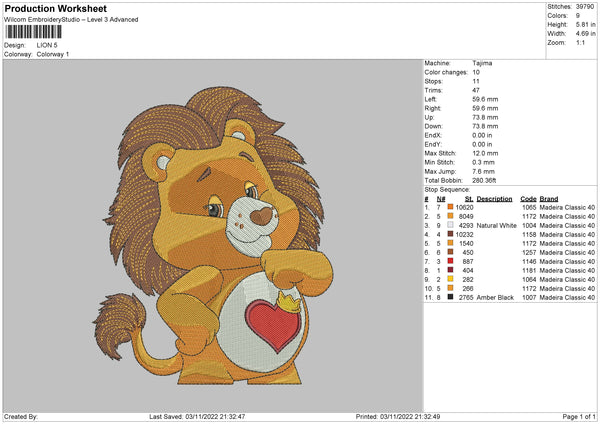
Task: Select the 'Last Saved' timestamp 21:32:47
Action: tap(232, 416)
